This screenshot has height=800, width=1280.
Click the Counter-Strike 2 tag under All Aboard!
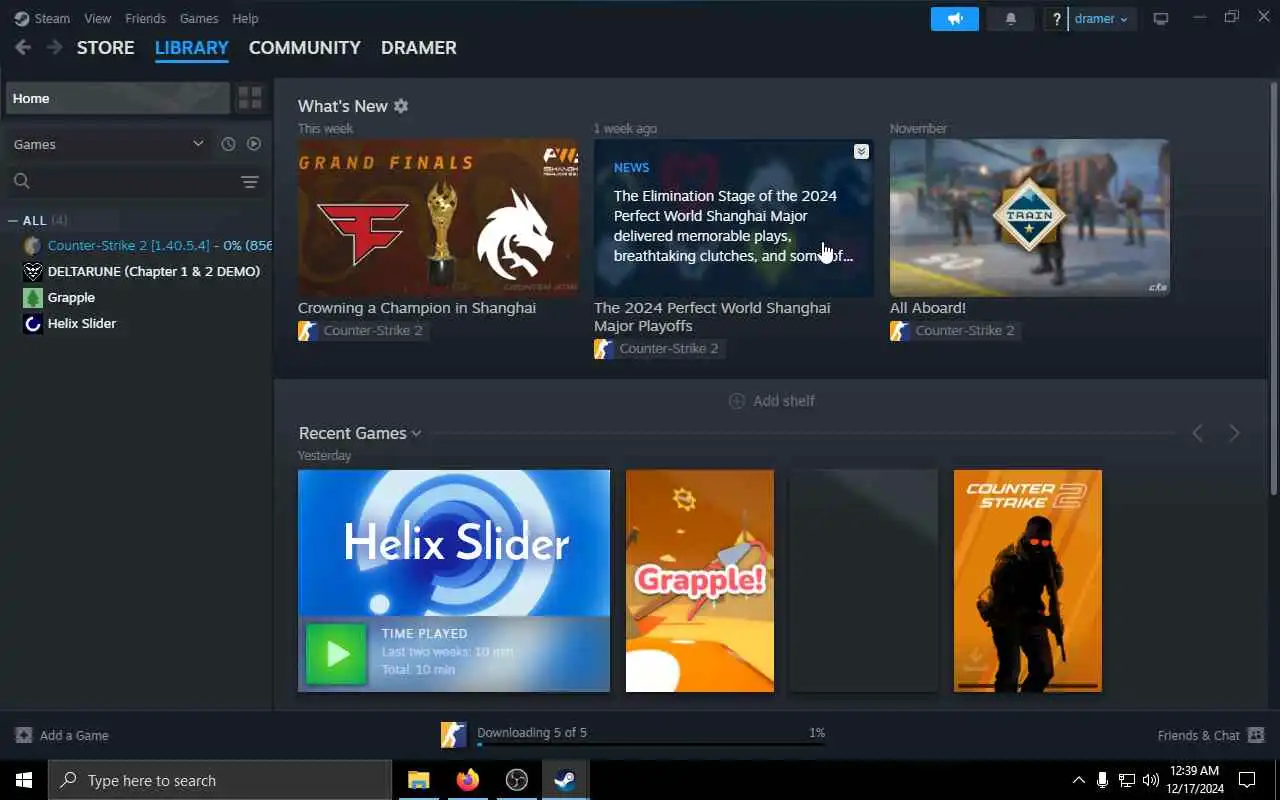coord(954,331)
